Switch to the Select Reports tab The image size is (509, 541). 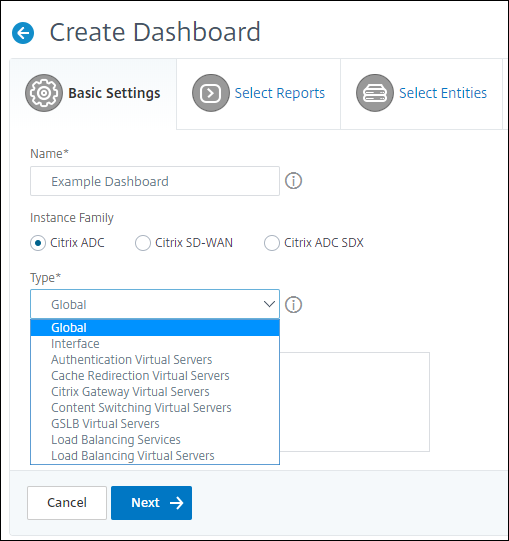[x=258, y=94]
